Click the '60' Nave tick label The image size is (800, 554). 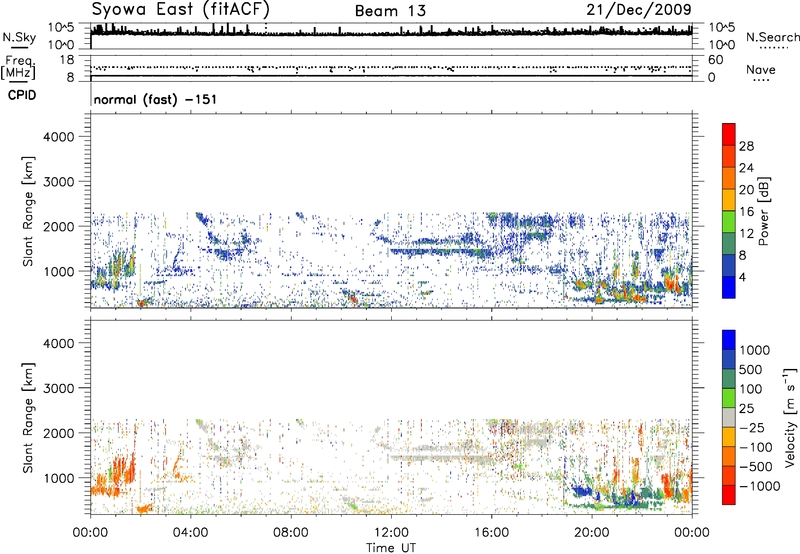click(x=715, y=60)
